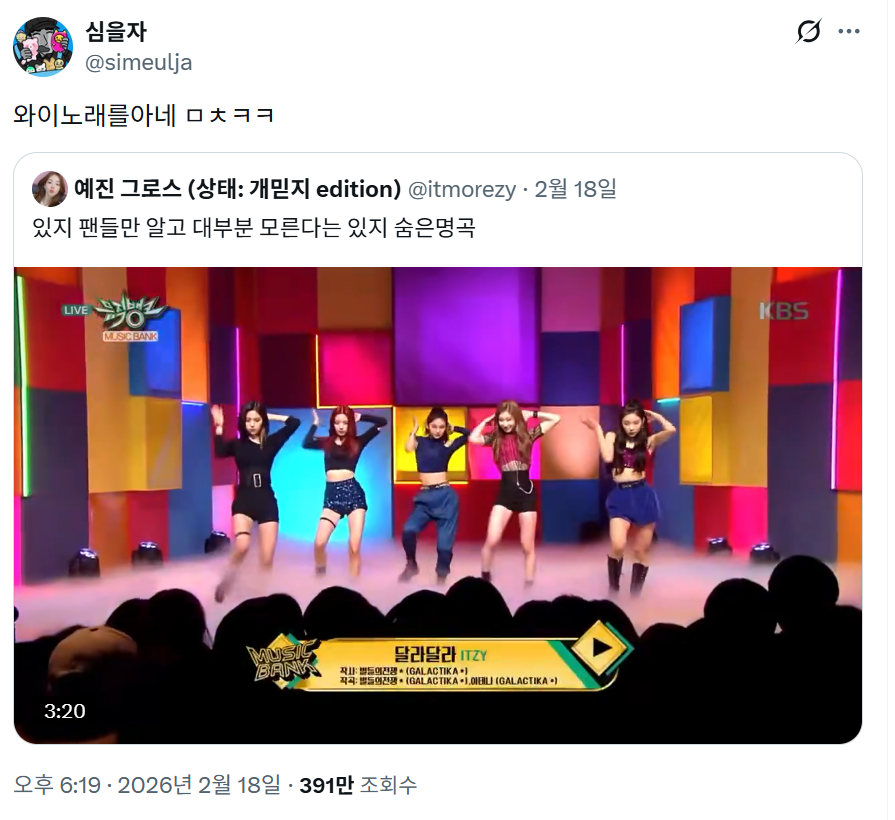Play the ITZY Music Bank video
The width and height of the screenshot is (895, 820).
[x=438, y=505]
